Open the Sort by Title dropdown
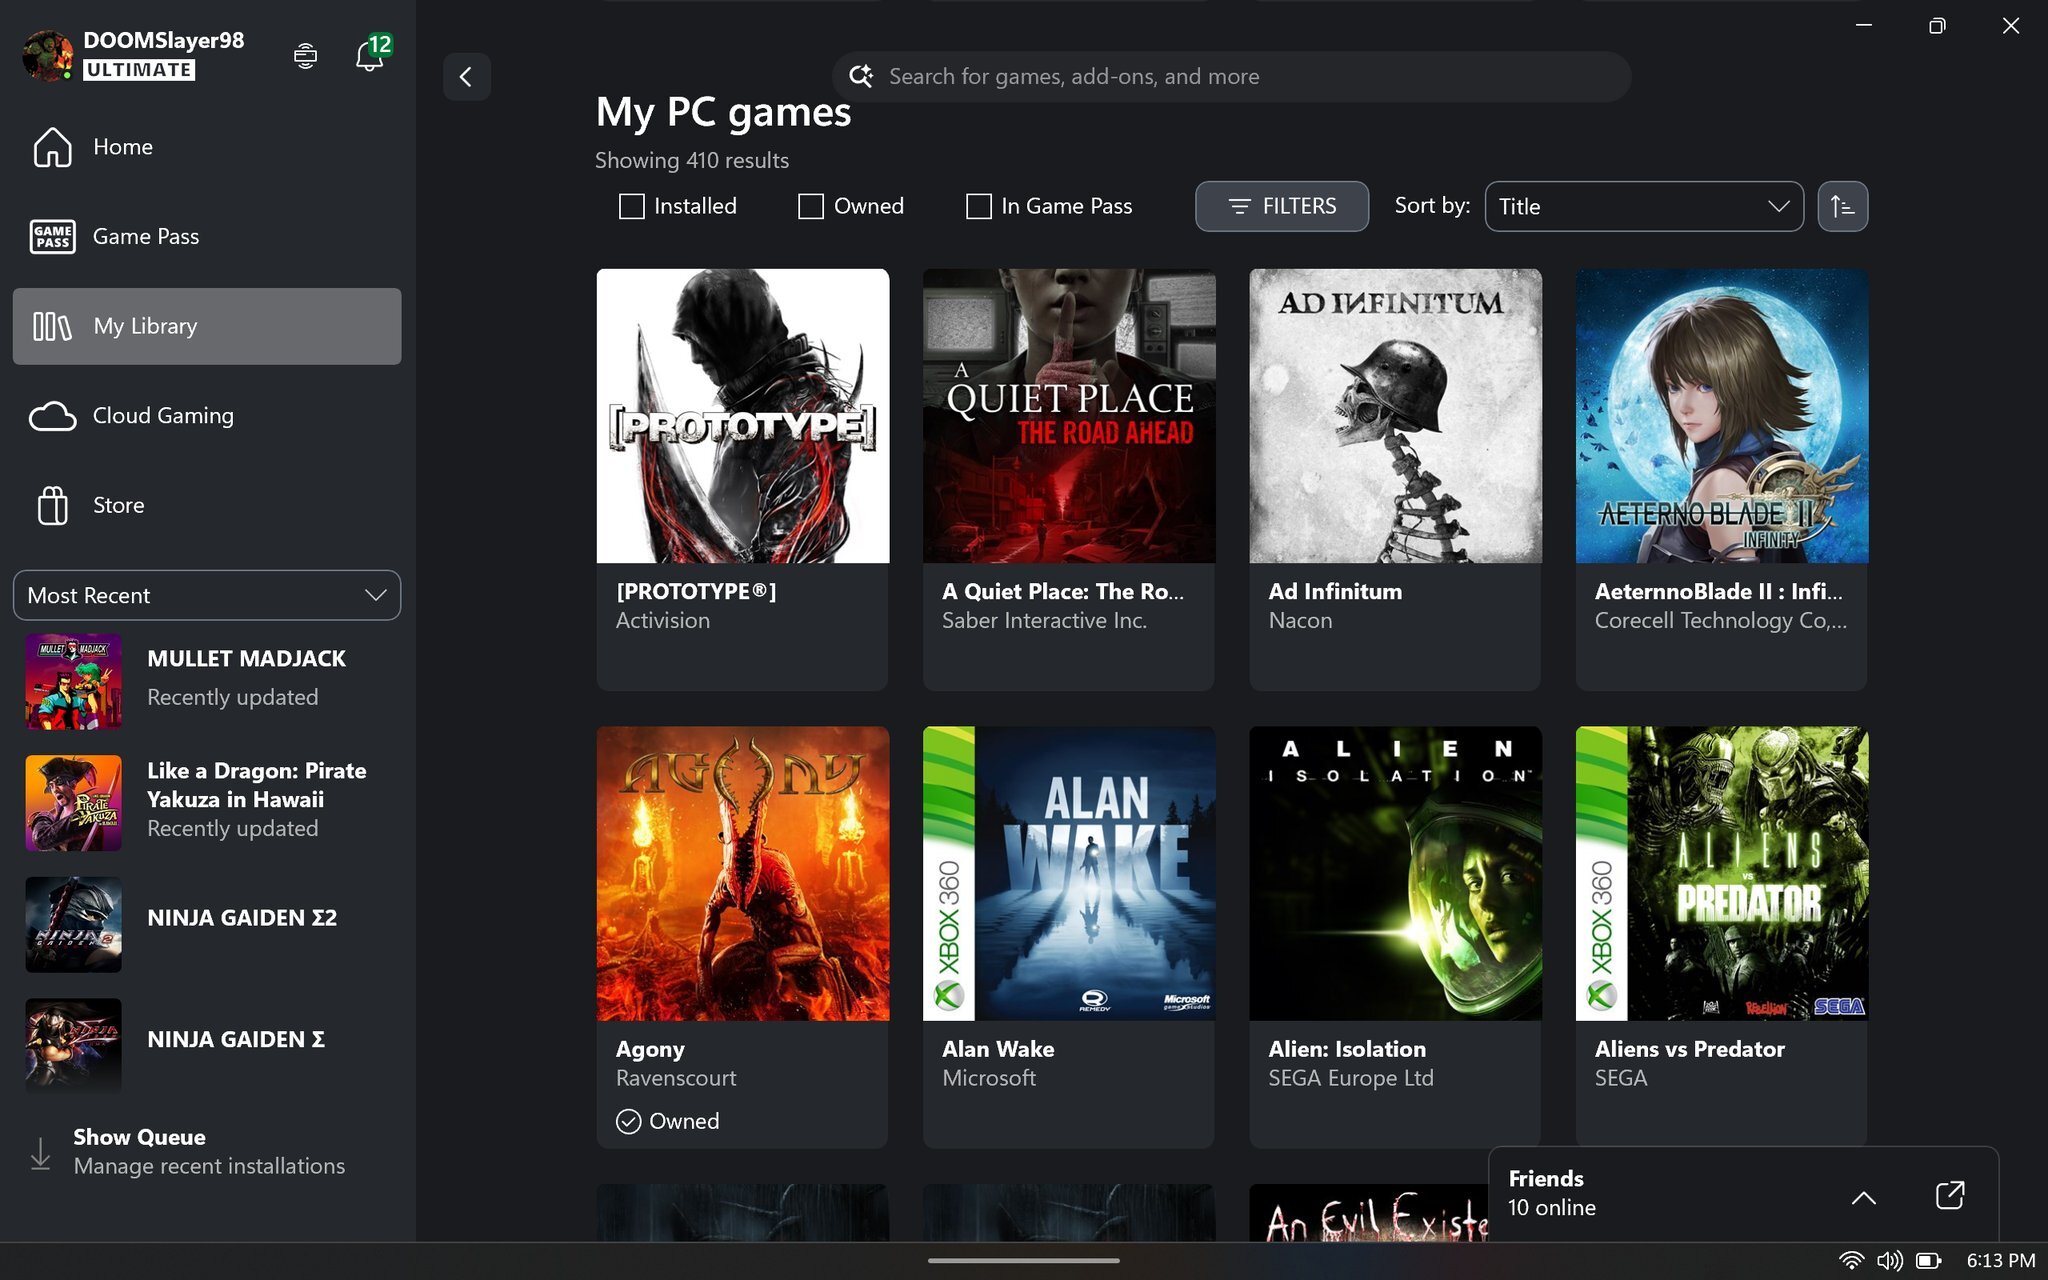Viewport: 2048px width, 1280px height. [x=1643, y=206]
